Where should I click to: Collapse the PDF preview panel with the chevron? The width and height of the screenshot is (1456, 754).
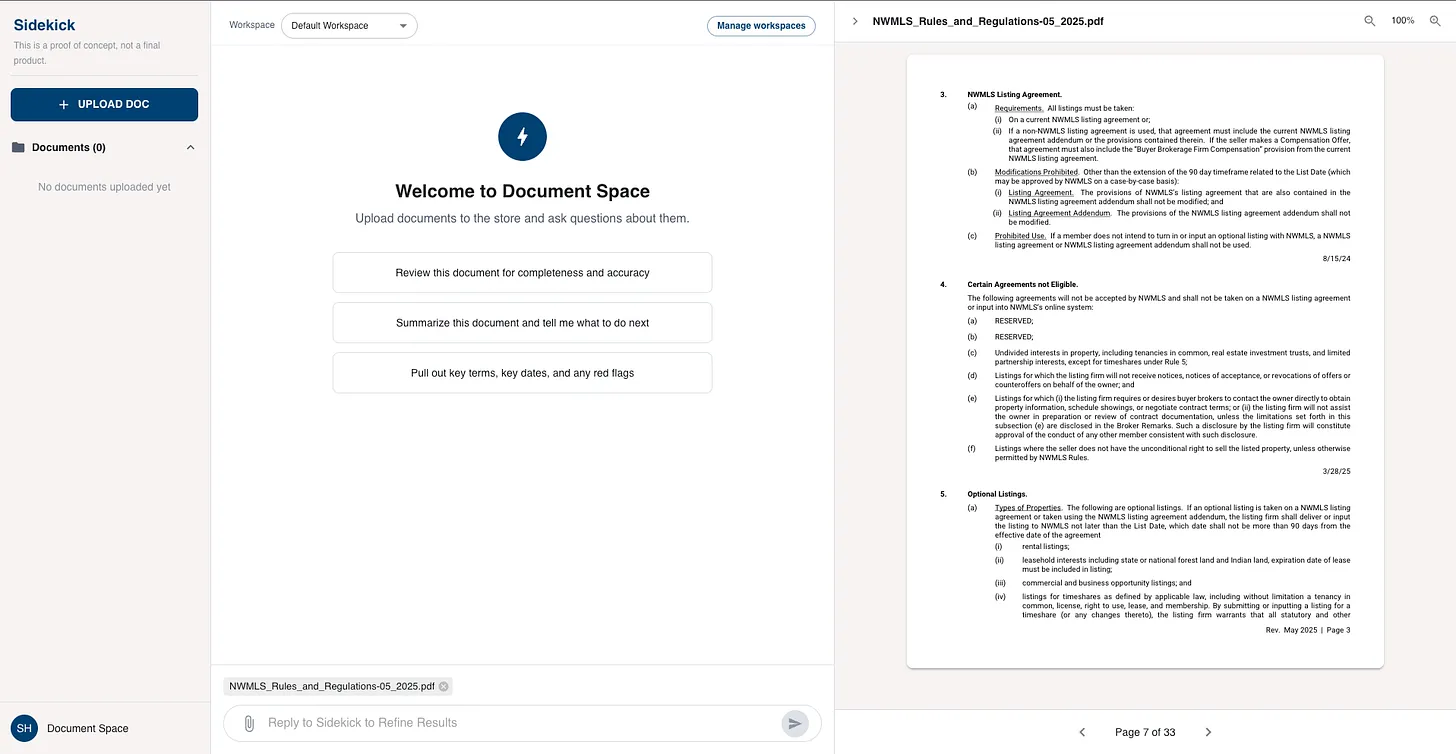(854, 20)
